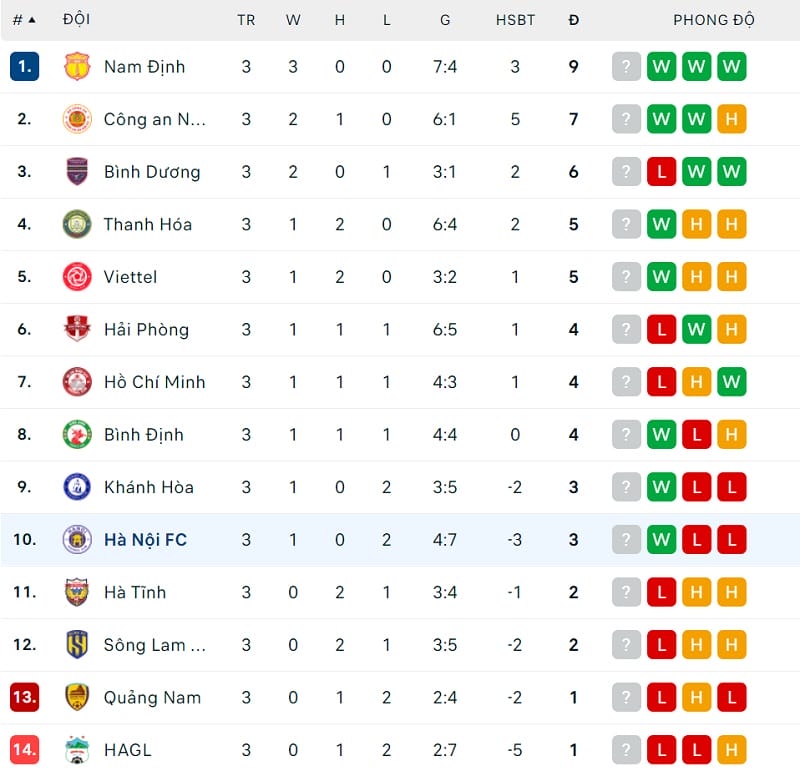Image resolution: width=800 pixels, height=771 pixels.
Task: Click Hồ Chí Minh's green W form badge
Action: tap(731, 382)
